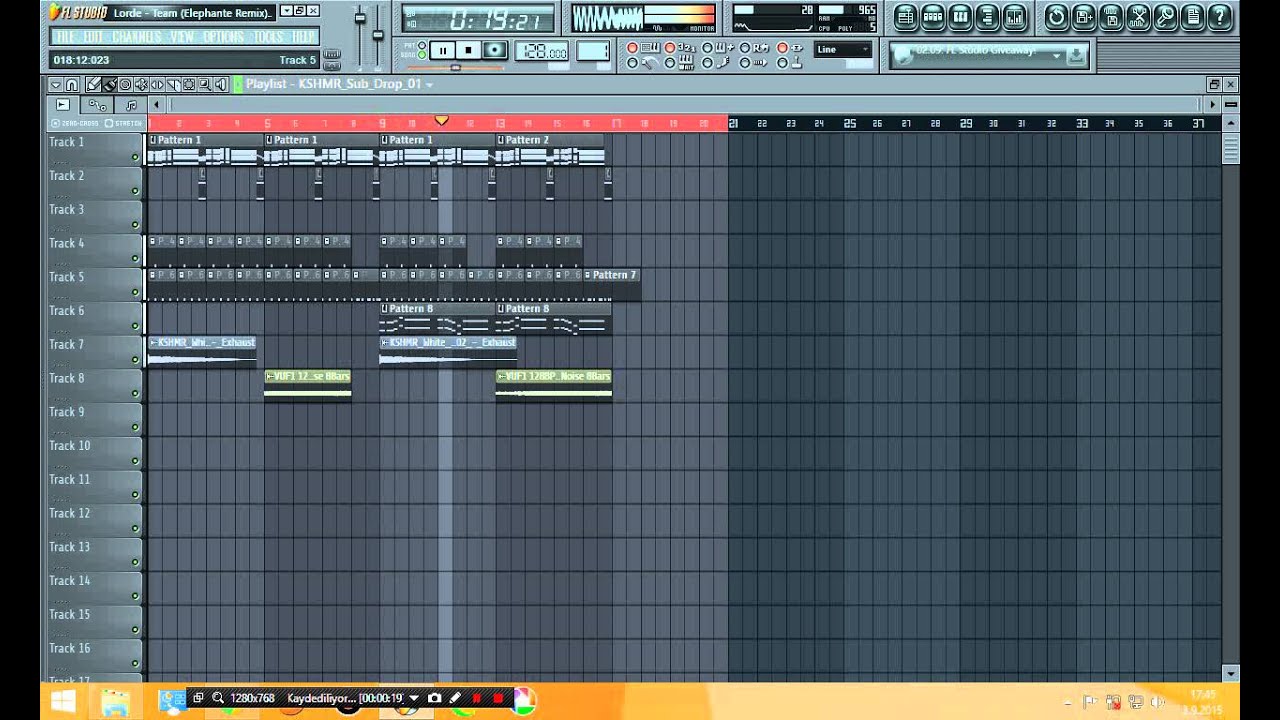Open the Help question mark icon

point(1219,17)
